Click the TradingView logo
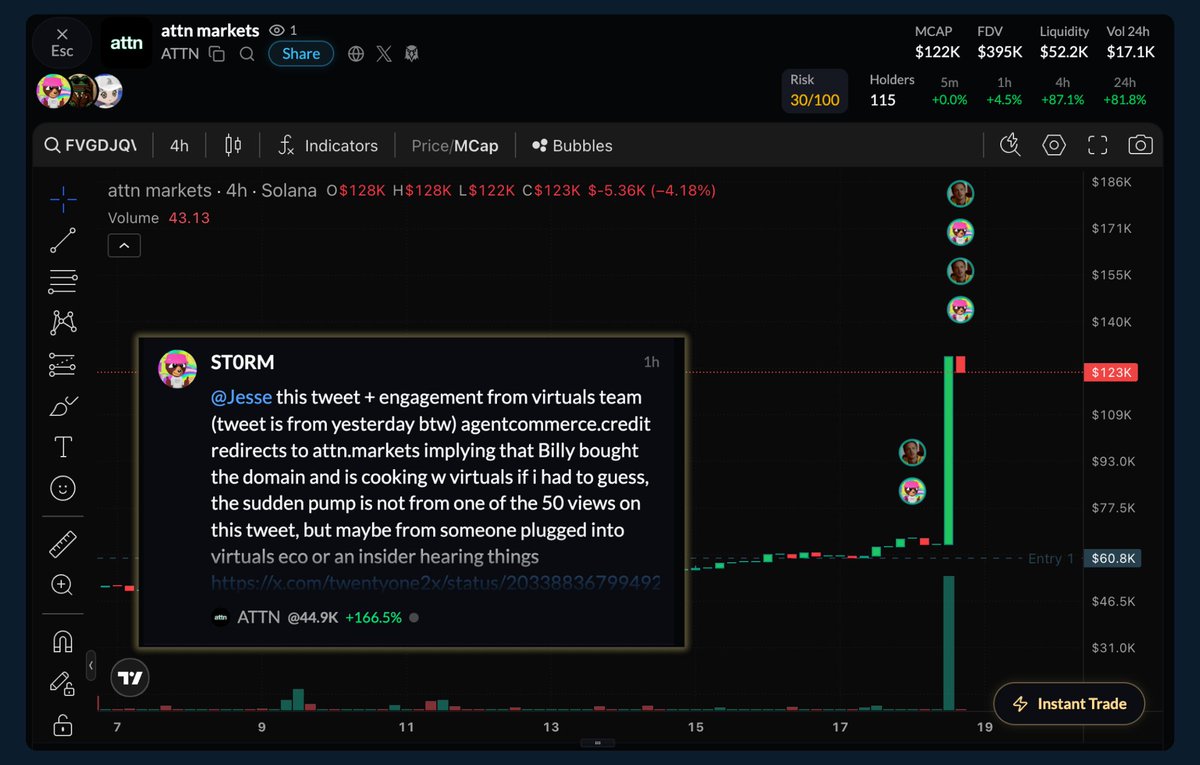The width and height of the screenshot is (1200, 765). (x=131, y=678)
